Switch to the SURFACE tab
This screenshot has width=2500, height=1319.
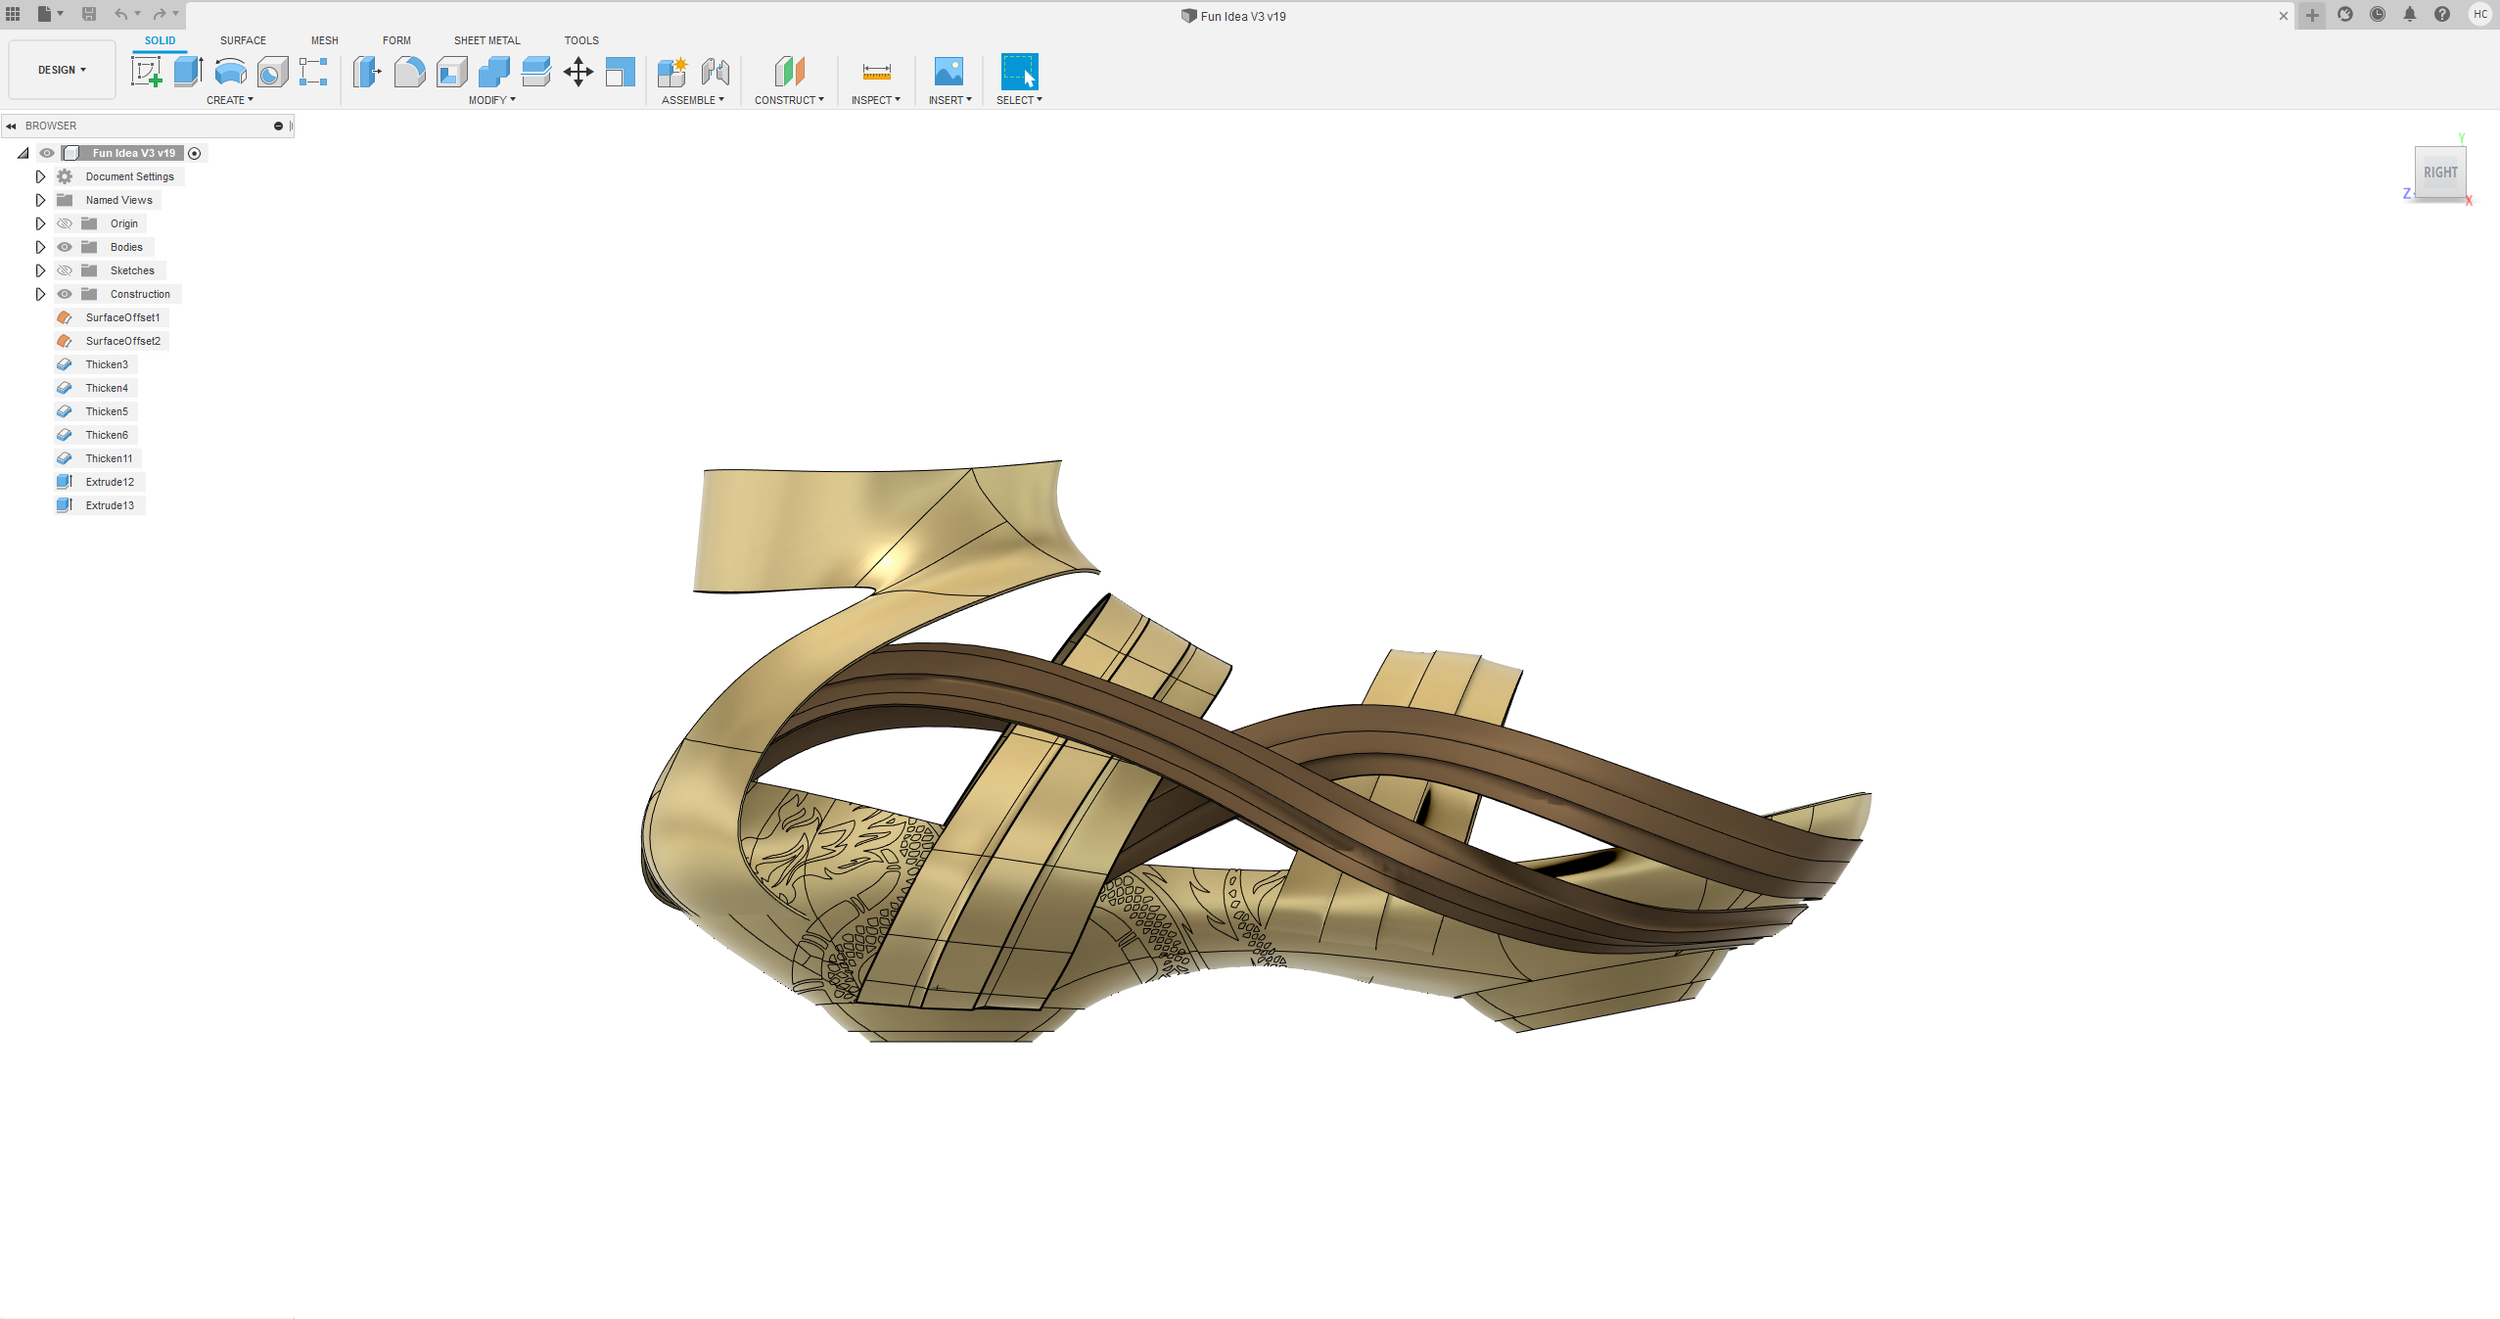tap(243, 41)
